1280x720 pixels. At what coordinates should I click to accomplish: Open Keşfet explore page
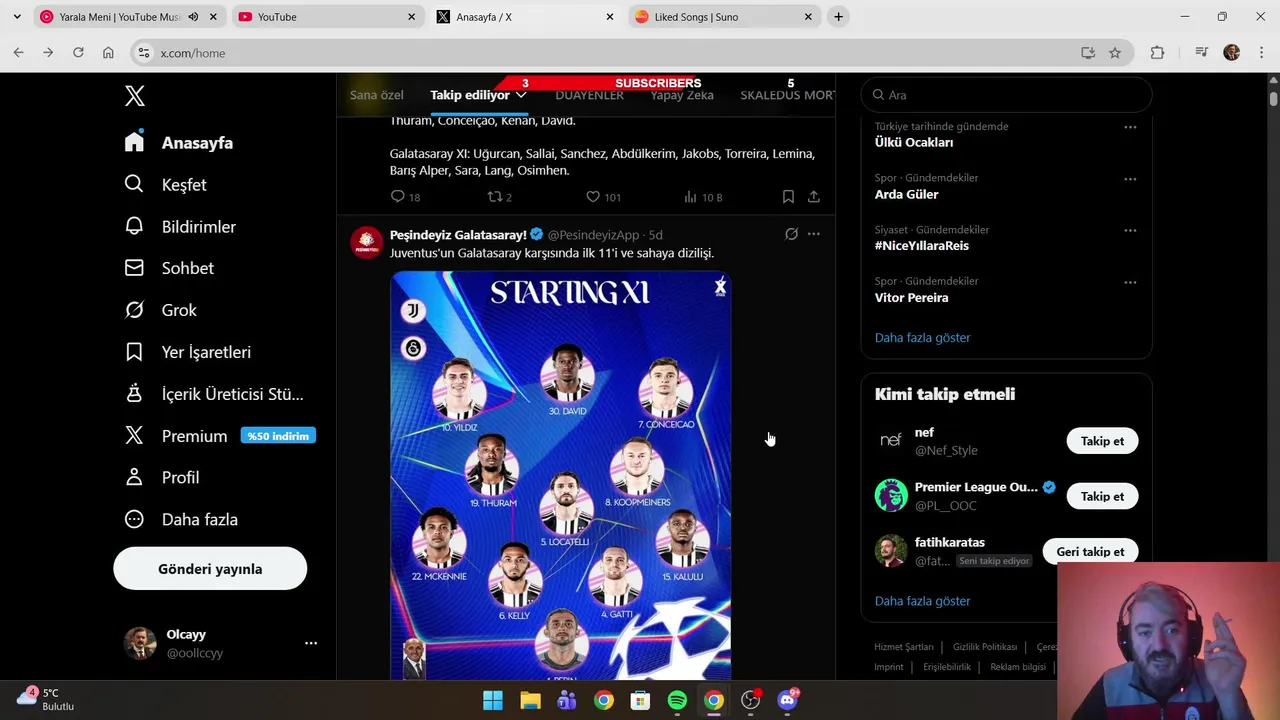click(166, 185)
